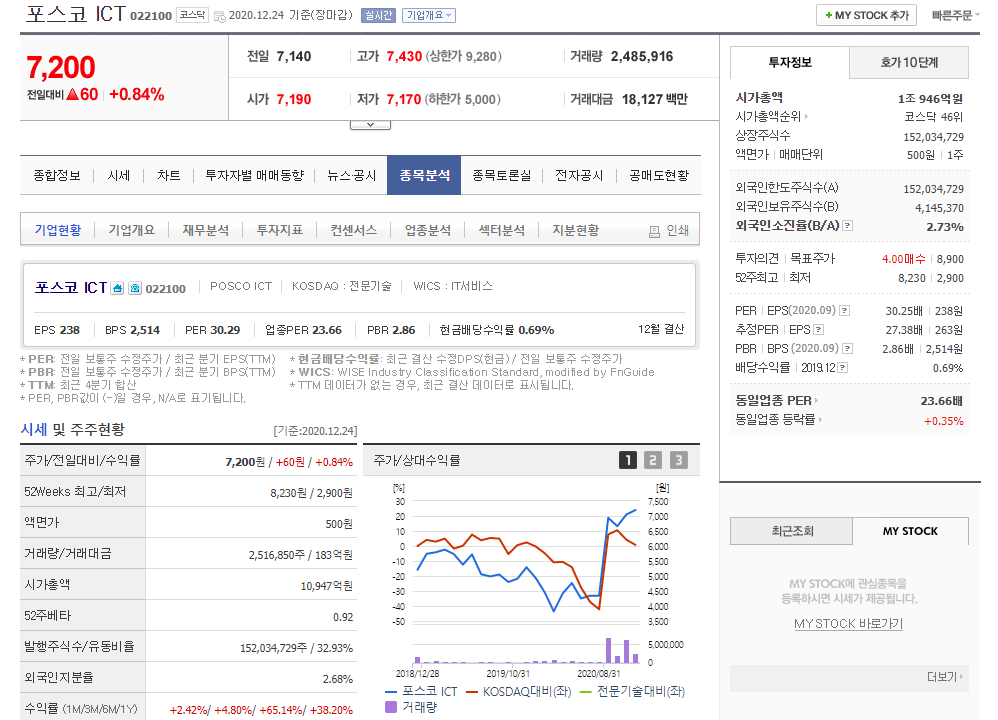Open the 종목토론실 tab

tap(502, 176)
